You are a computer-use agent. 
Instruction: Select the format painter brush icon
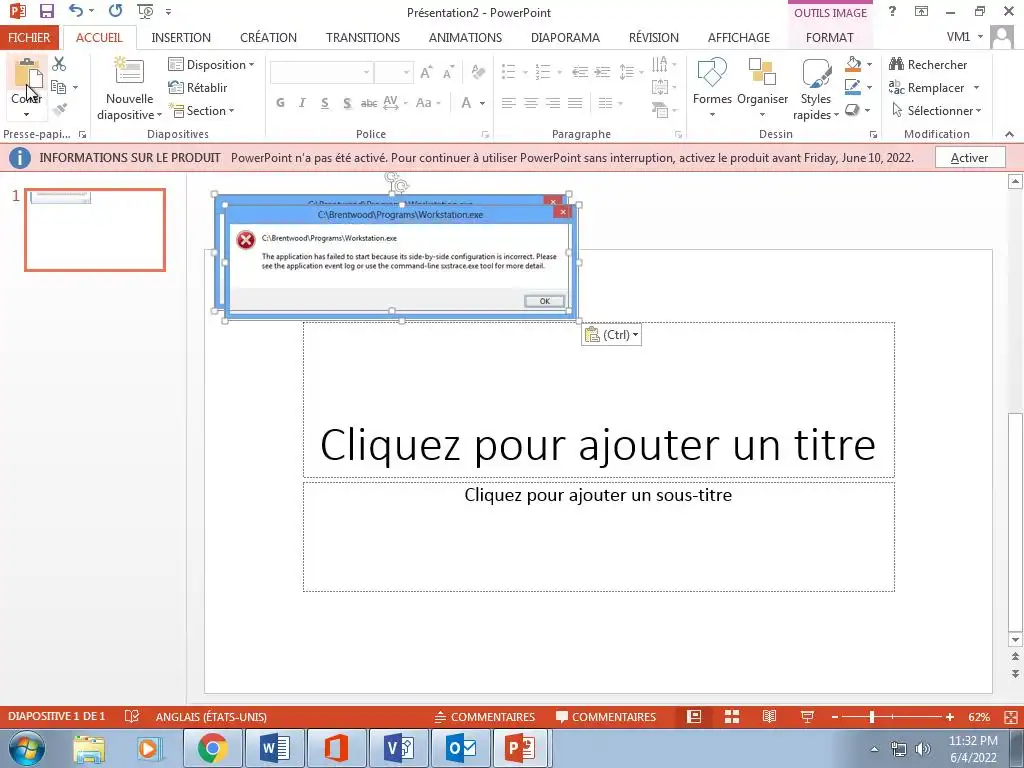(59, 110)
